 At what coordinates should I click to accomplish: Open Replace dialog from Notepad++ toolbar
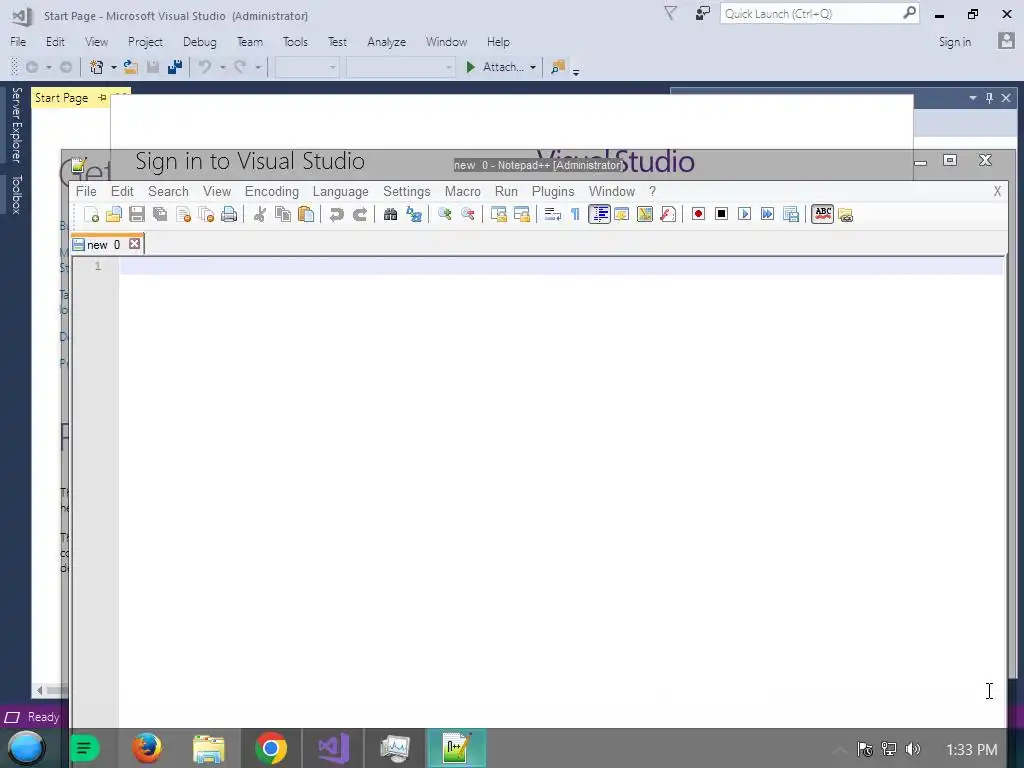[x=414, y=214]
